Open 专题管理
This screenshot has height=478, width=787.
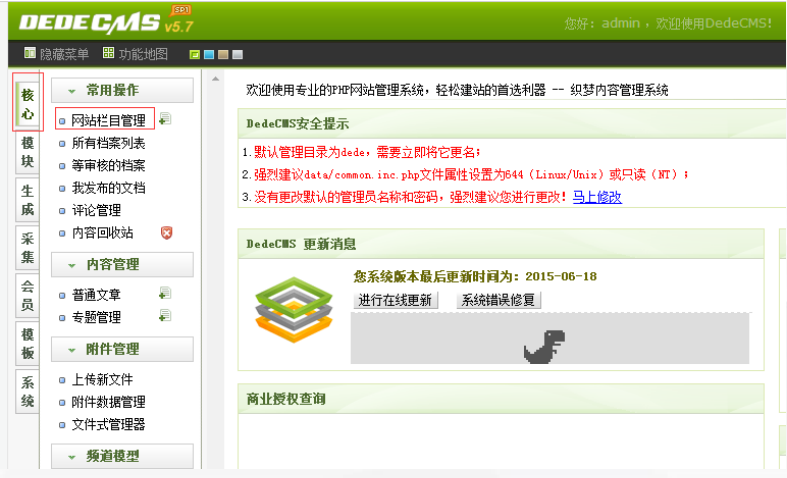coord(96,317)
